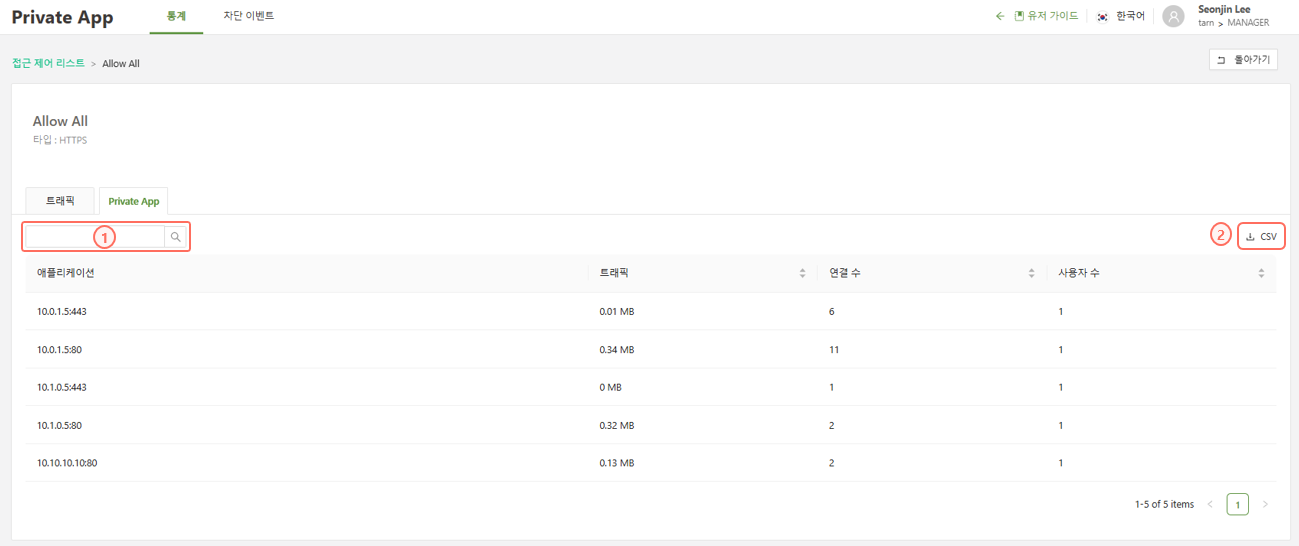The image size is (1299, 546).
Task: Select the Private App tab
Action: pos(134,201)
